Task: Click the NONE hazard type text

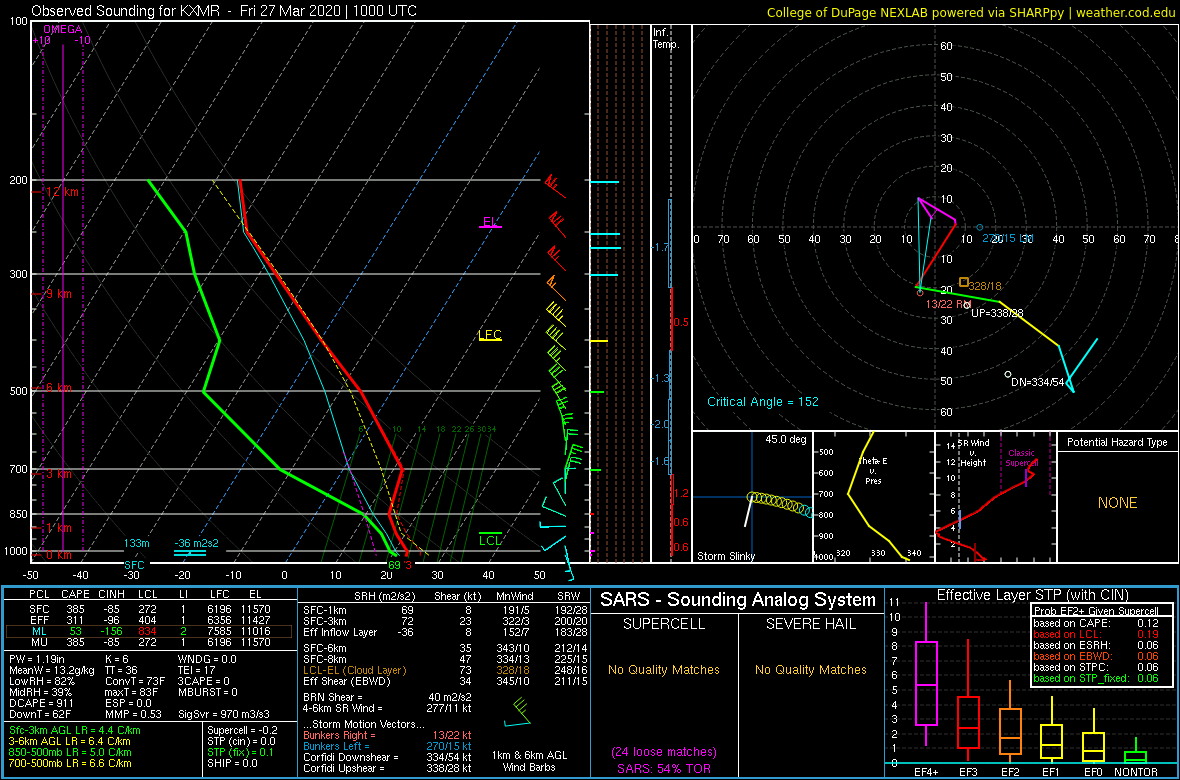Action: click(x=1117, y=503)
